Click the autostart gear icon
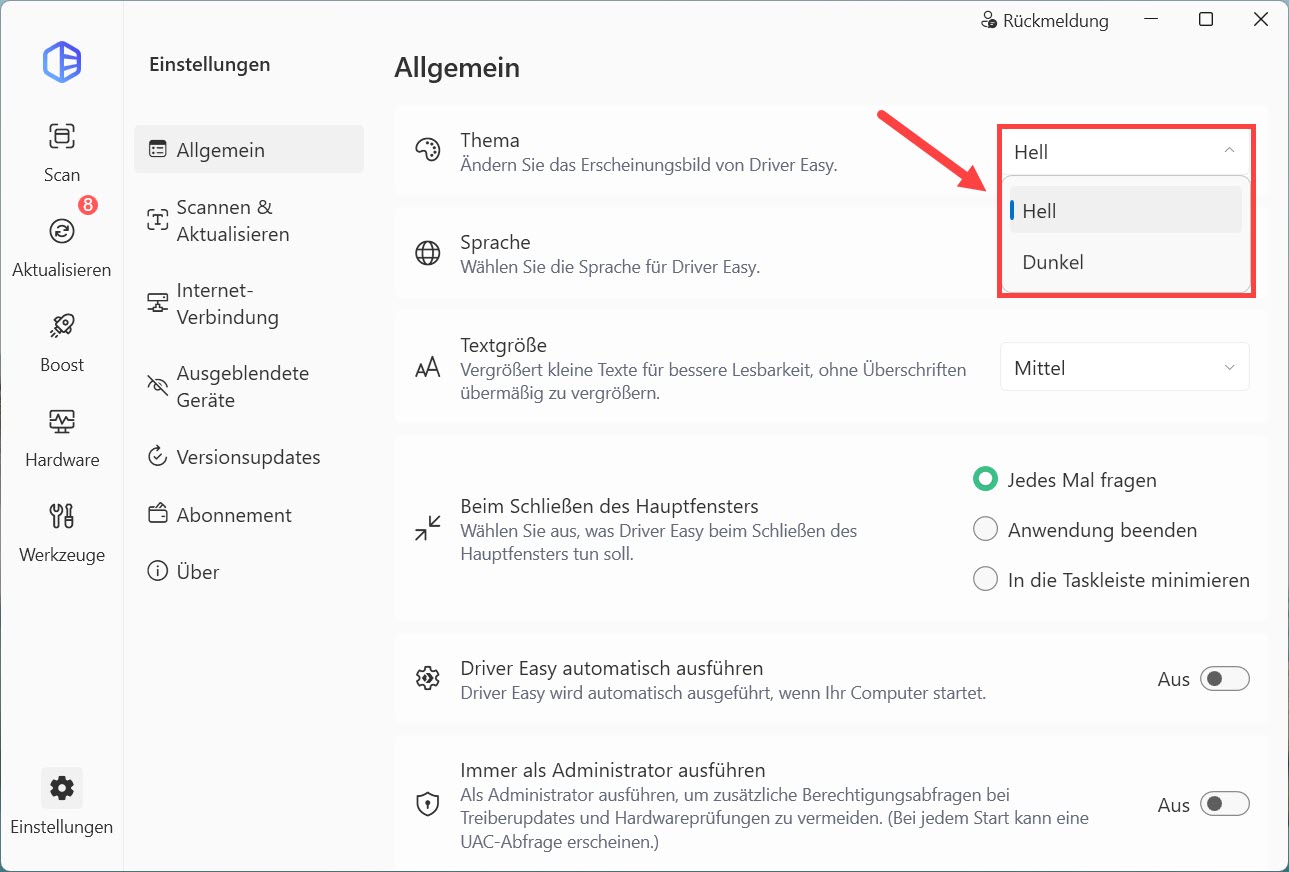The image size is (1289, 872). (x=427, y=679)
